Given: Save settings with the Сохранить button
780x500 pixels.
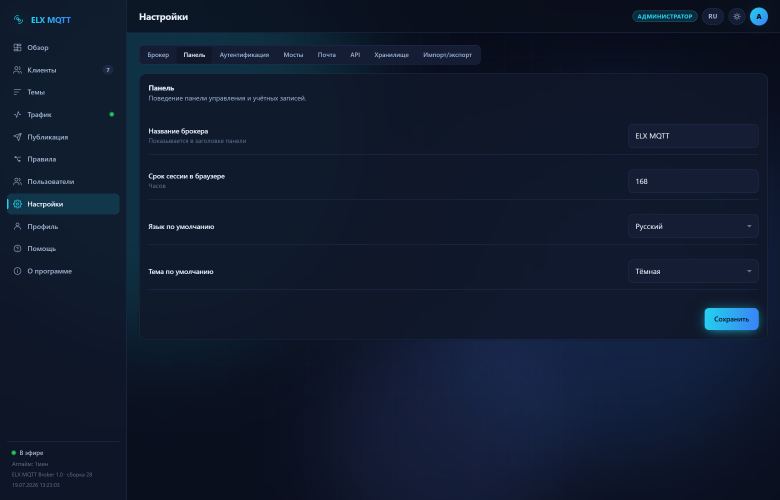Looking at the screenshot, I should (x=731, y=319).
